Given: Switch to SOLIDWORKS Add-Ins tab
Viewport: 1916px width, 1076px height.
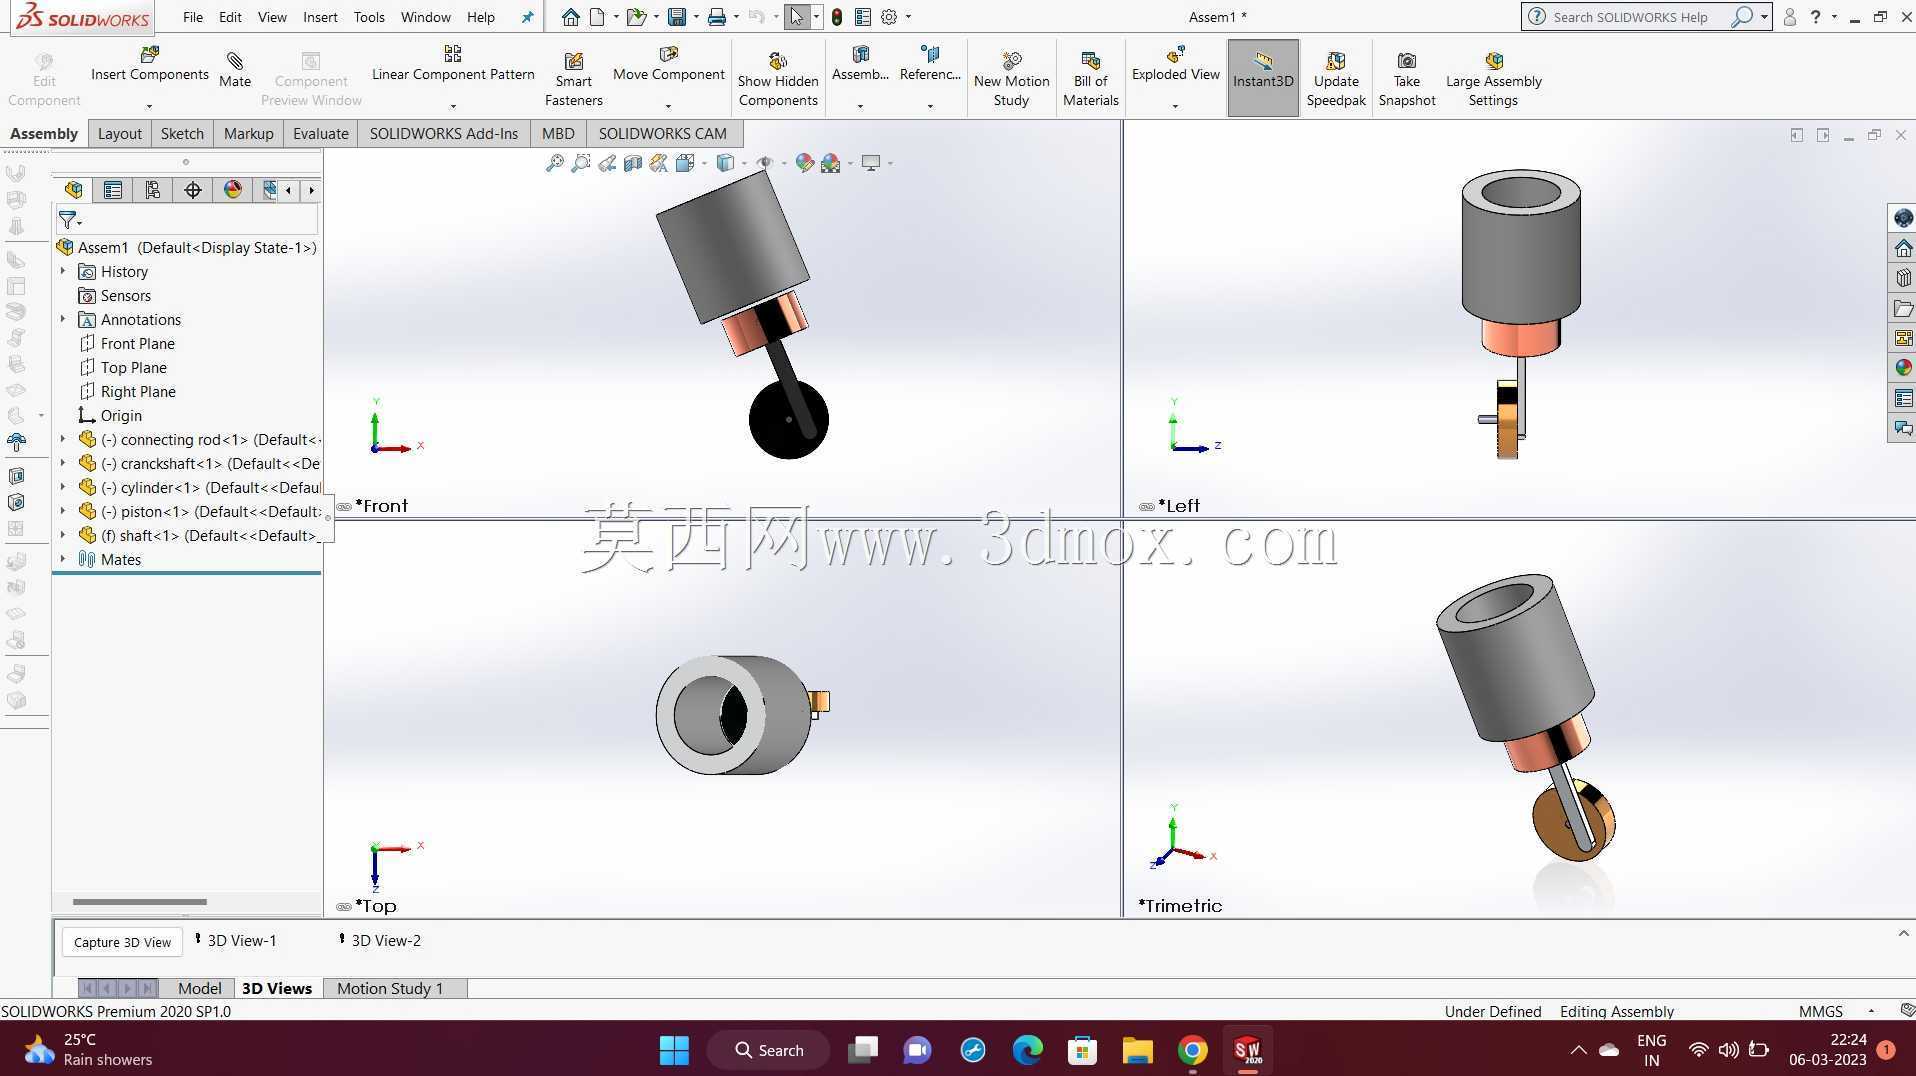Looking at the screenshot, I should [x=443, y=133].
